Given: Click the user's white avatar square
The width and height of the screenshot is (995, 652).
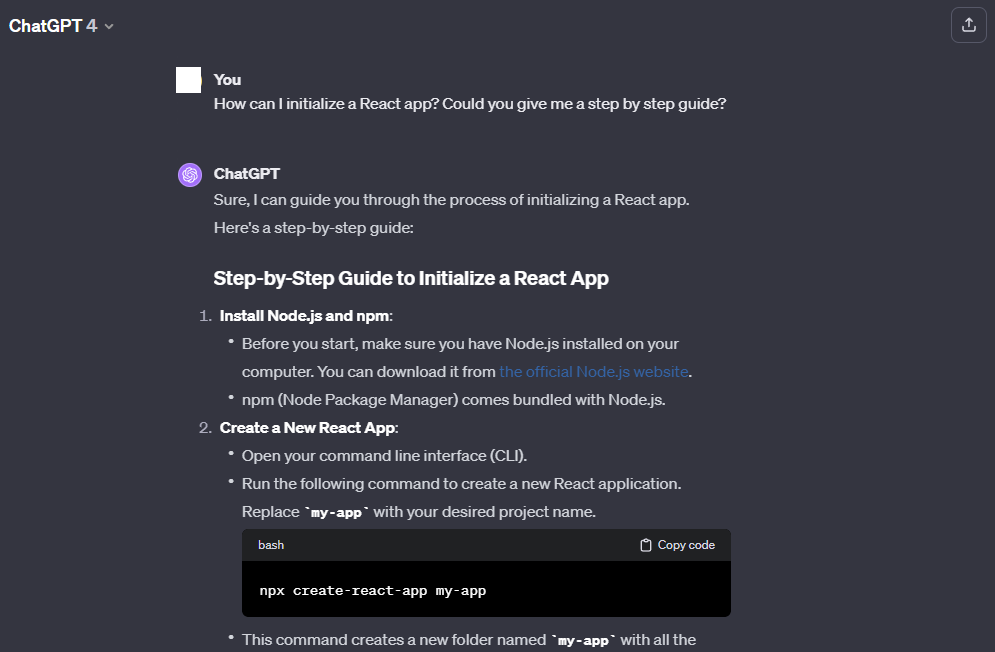Looking at the screenshot, I should (188, 80).
